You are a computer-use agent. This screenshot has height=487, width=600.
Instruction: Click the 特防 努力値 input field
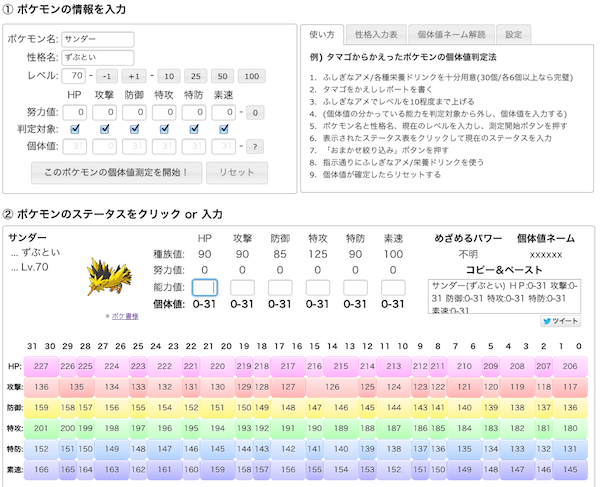coord(194,112)
